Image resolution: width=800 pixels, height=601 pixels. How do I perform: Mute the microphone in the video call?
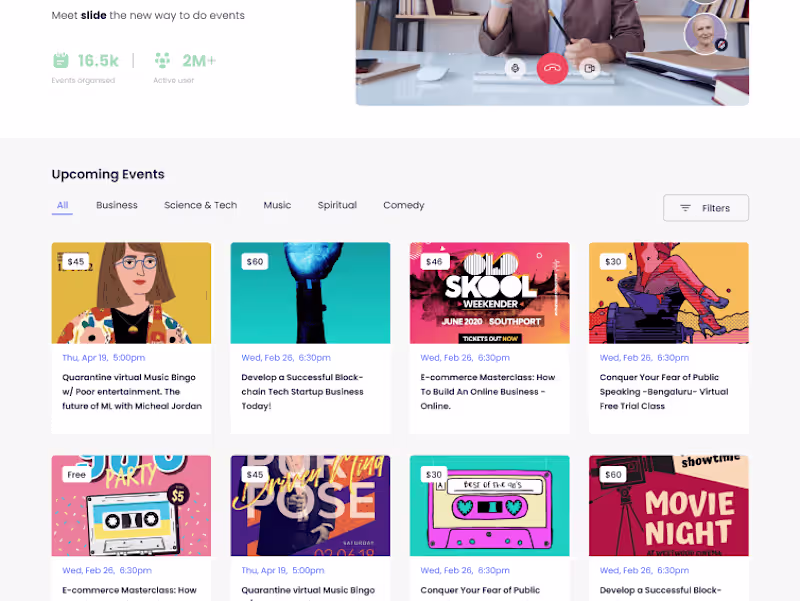click(x=515, y=68)
